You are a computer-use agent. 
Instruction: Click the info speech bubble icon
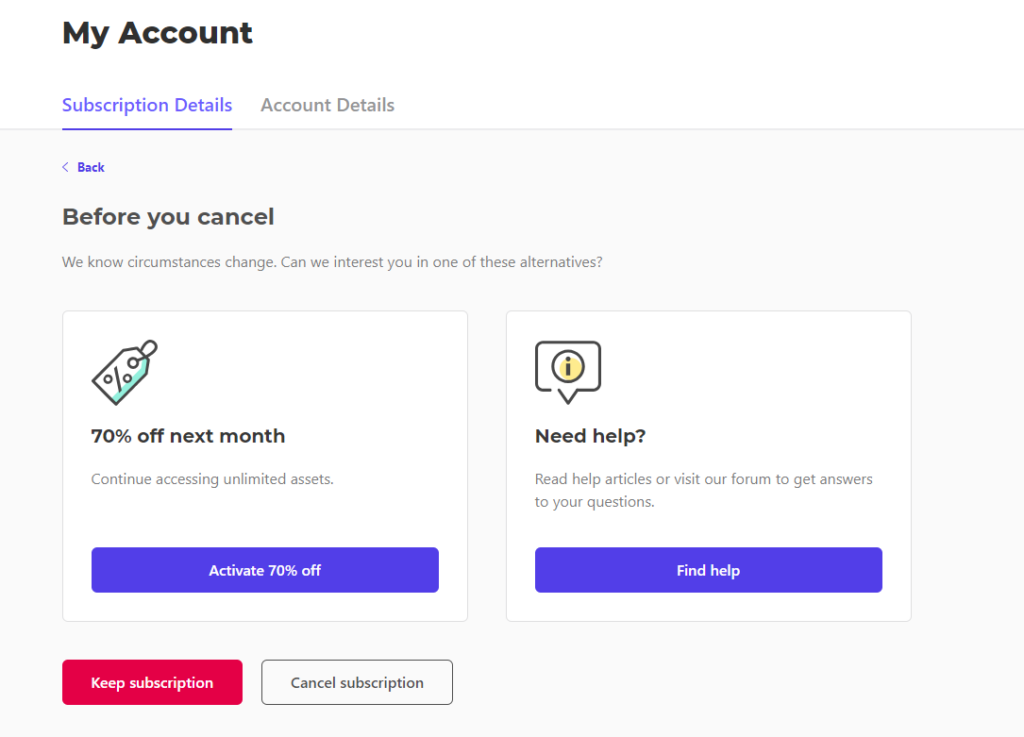click(568, 370)
